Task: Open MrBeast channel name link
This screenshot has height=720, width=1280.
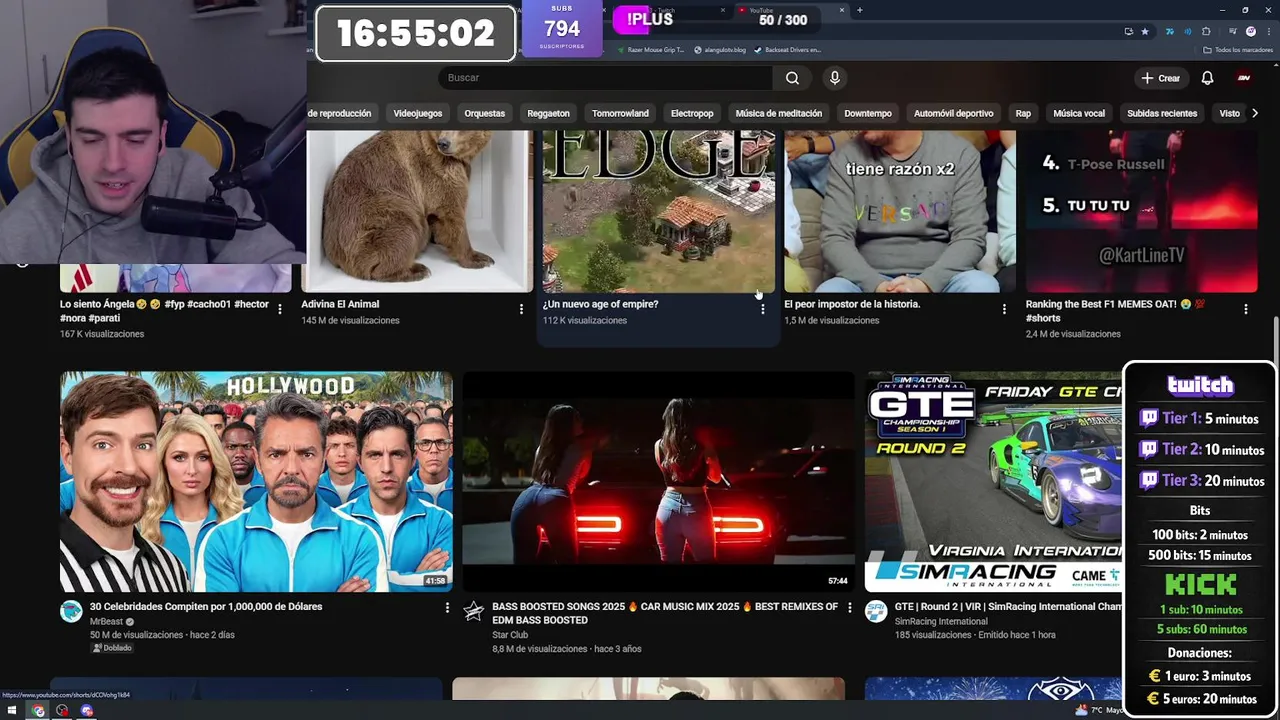Action: 106,621
